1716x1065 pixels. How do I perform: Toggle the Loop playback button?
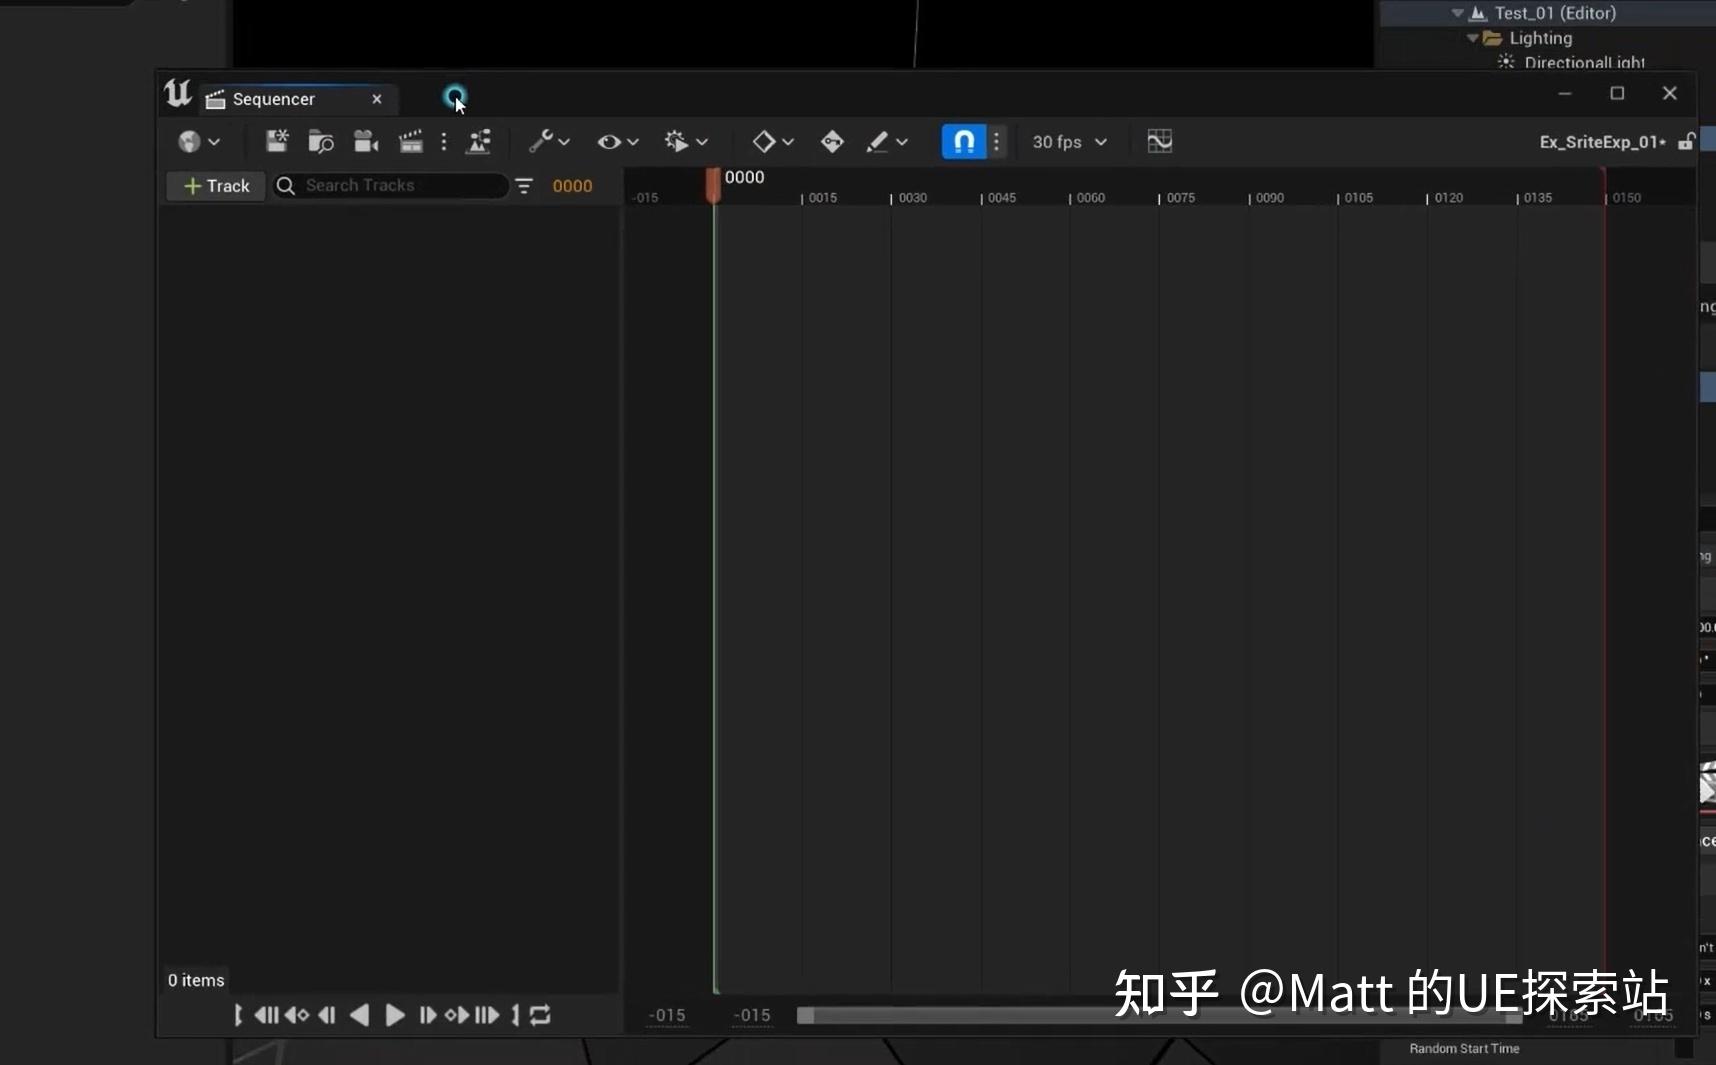540,1015
